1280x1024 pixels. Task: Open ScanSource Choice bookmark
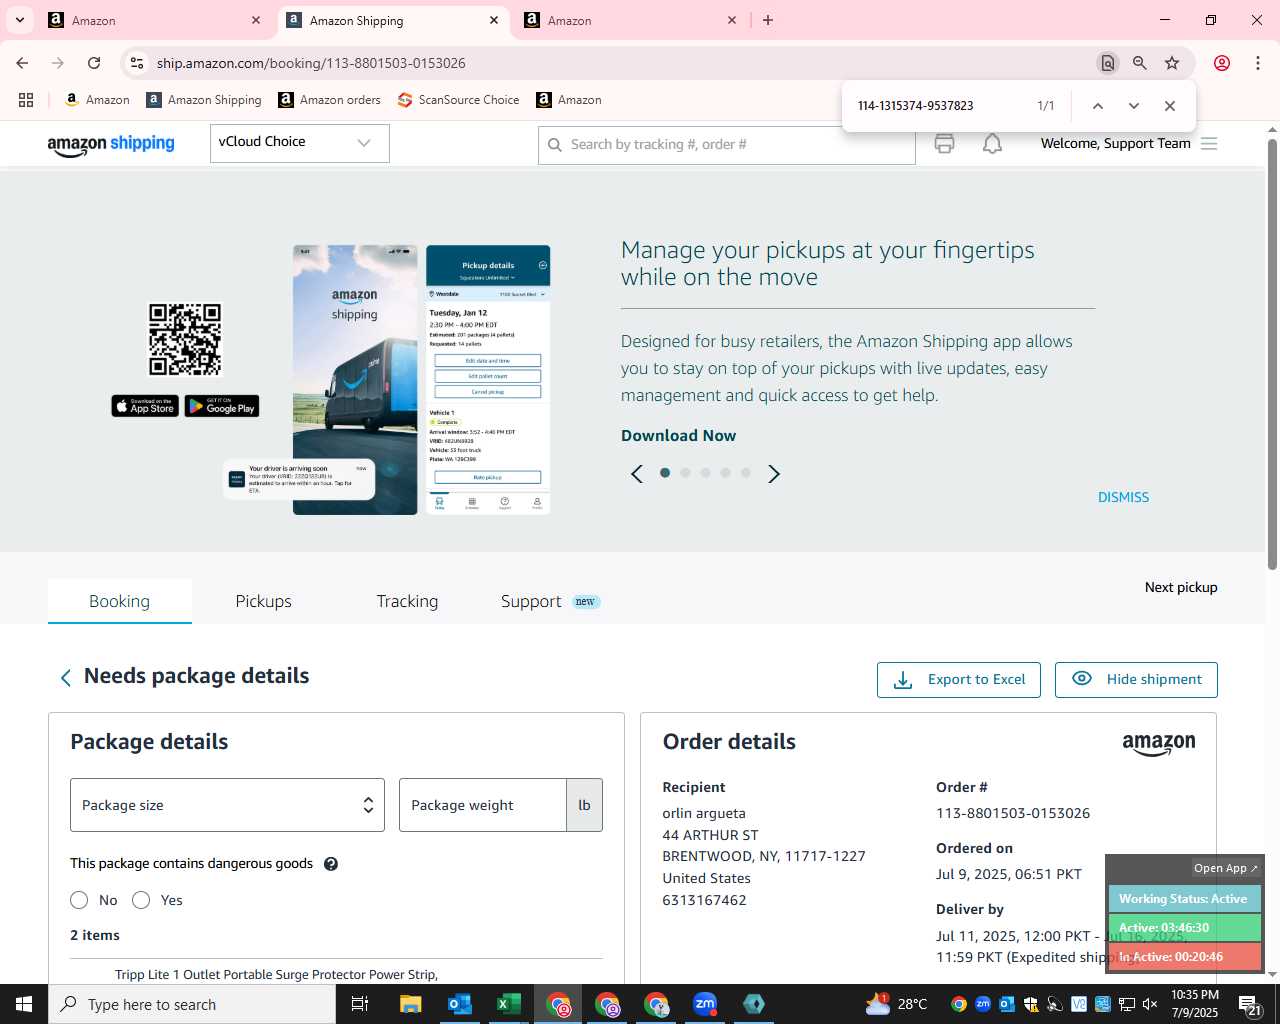458,100
